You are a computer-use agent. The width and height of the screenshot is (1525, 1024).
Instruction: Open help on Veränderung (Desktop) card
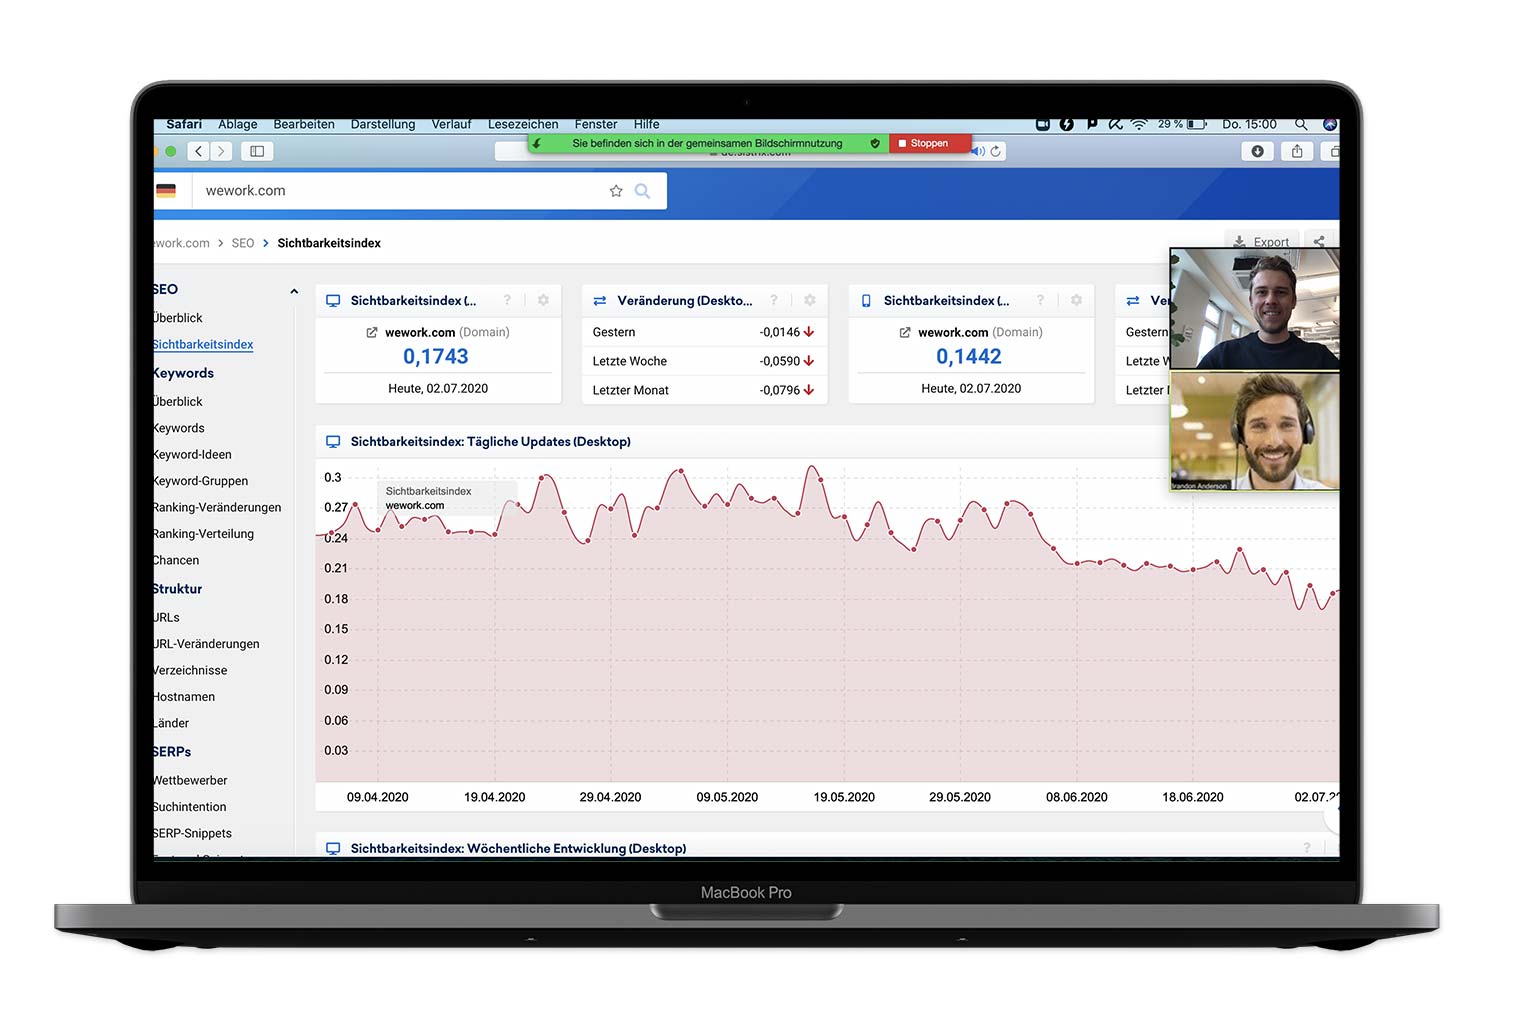pos(774,300)
